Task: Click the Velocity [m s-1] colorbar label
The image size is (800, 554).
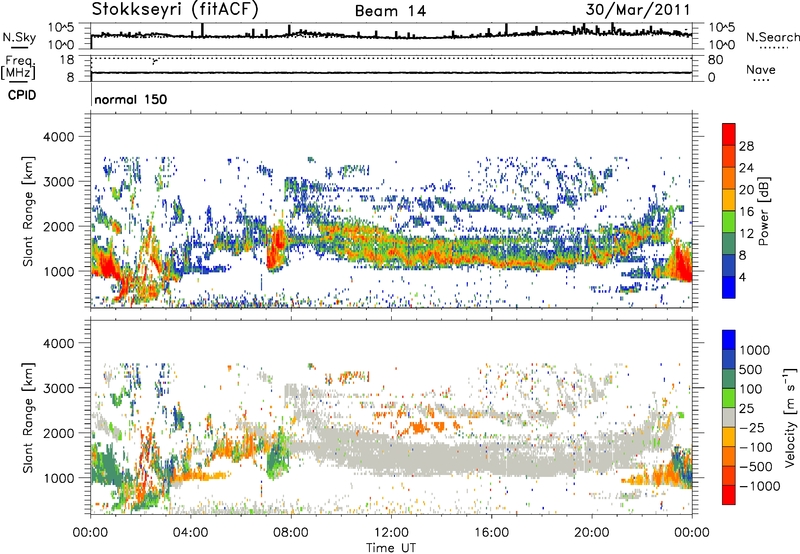Action: click(790, 417)
